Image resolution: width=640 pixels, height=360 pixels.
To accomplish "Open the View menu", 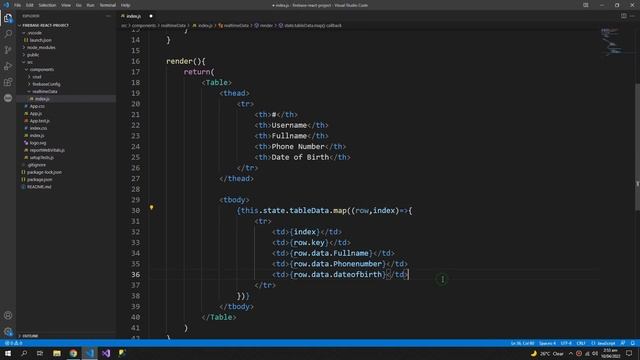I will [66, 5].
